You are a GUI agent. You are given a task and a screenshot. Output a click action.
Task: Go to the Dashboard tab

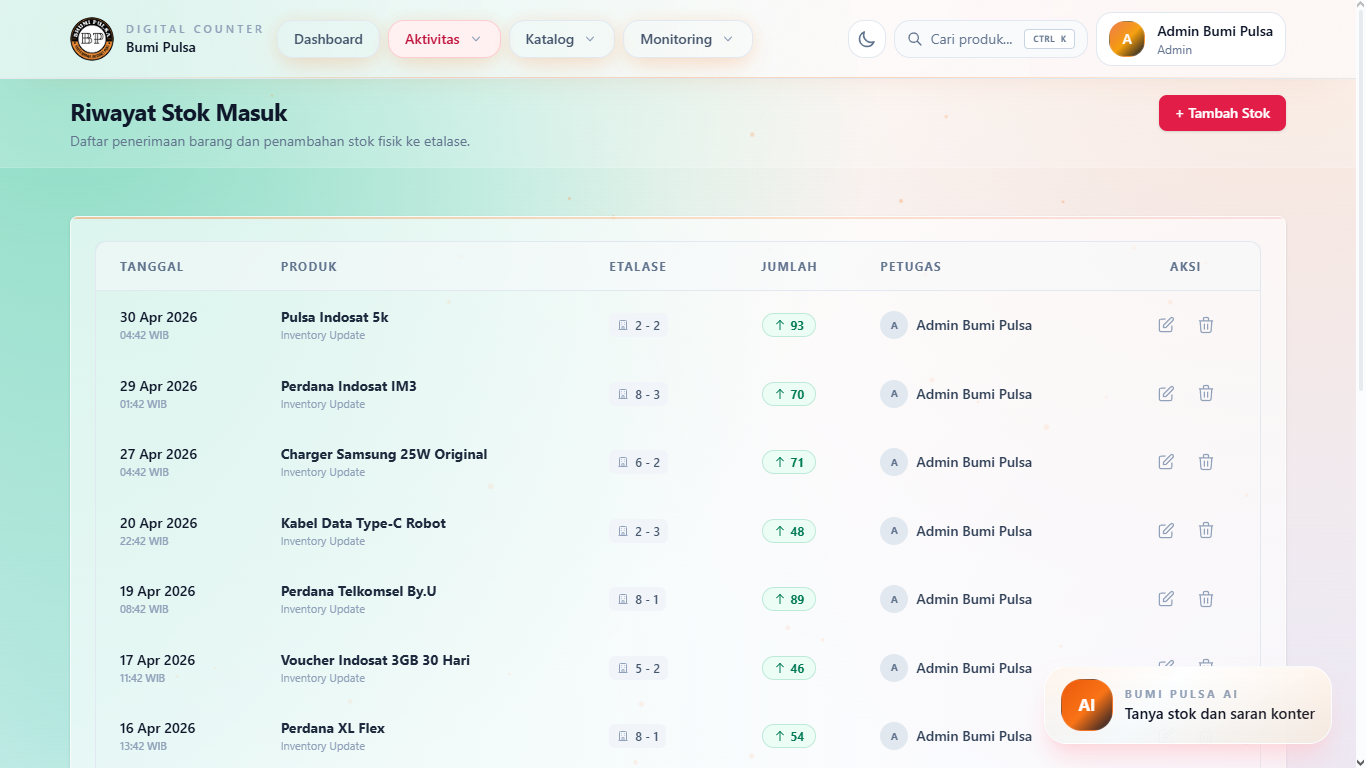328,39
